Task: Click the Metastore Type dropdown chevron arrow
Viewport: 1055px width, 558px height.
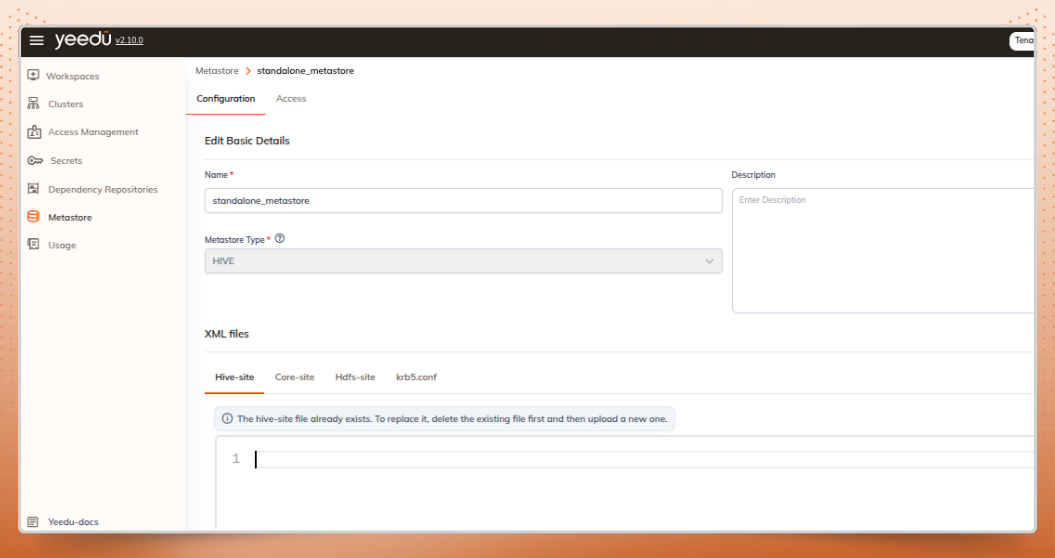Action: tap(709, 261)
